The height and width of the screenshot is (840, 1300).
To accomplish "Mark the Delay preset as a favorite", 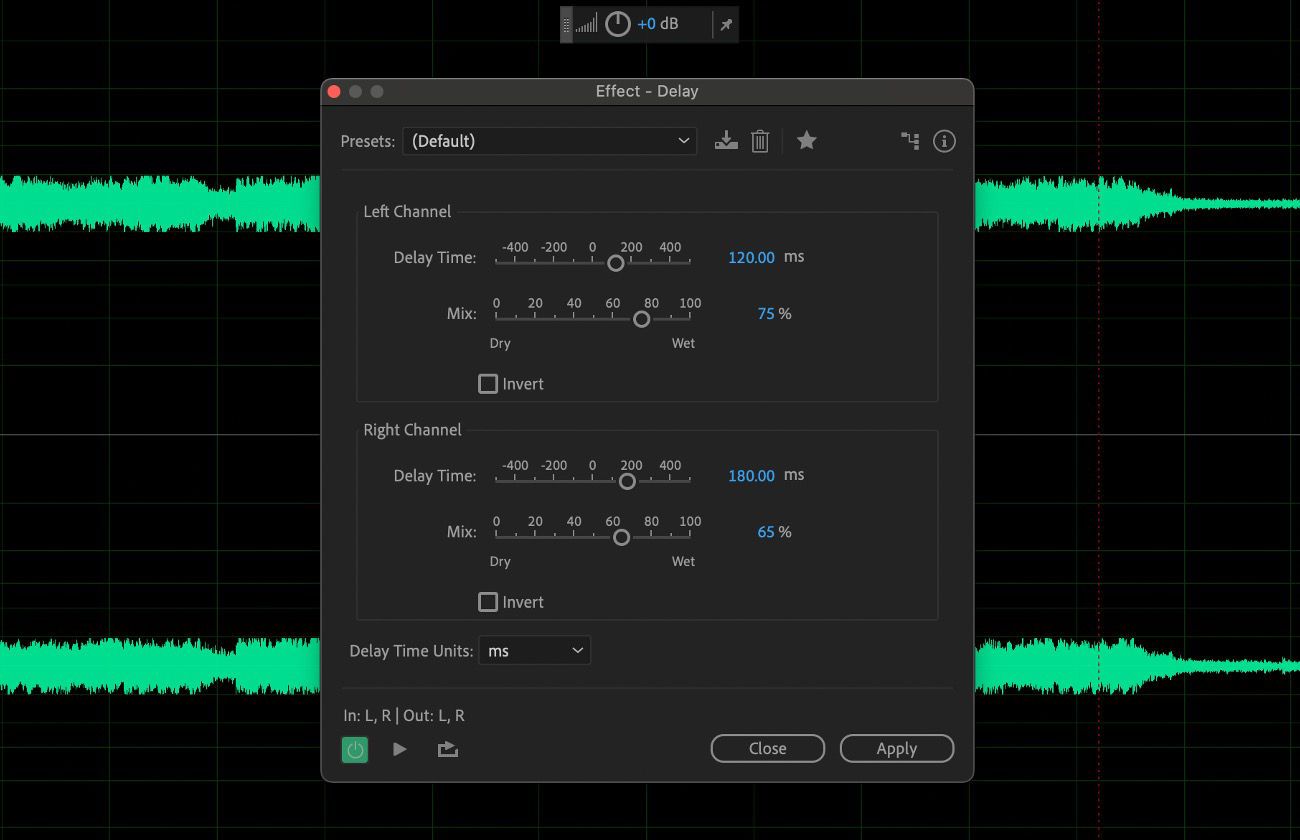I will click(807, 141).
